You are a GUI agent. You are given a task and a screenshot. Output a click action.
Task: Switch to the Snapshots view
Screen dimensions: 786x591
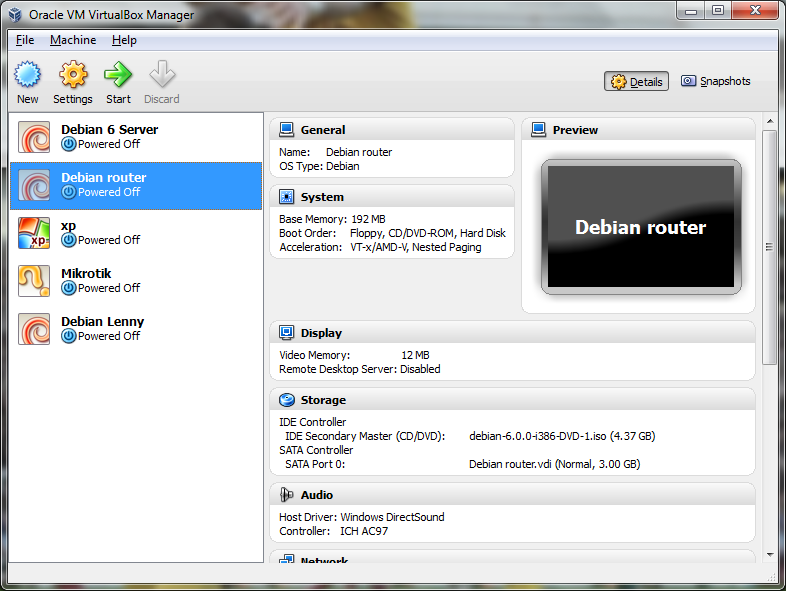point(715,81)
